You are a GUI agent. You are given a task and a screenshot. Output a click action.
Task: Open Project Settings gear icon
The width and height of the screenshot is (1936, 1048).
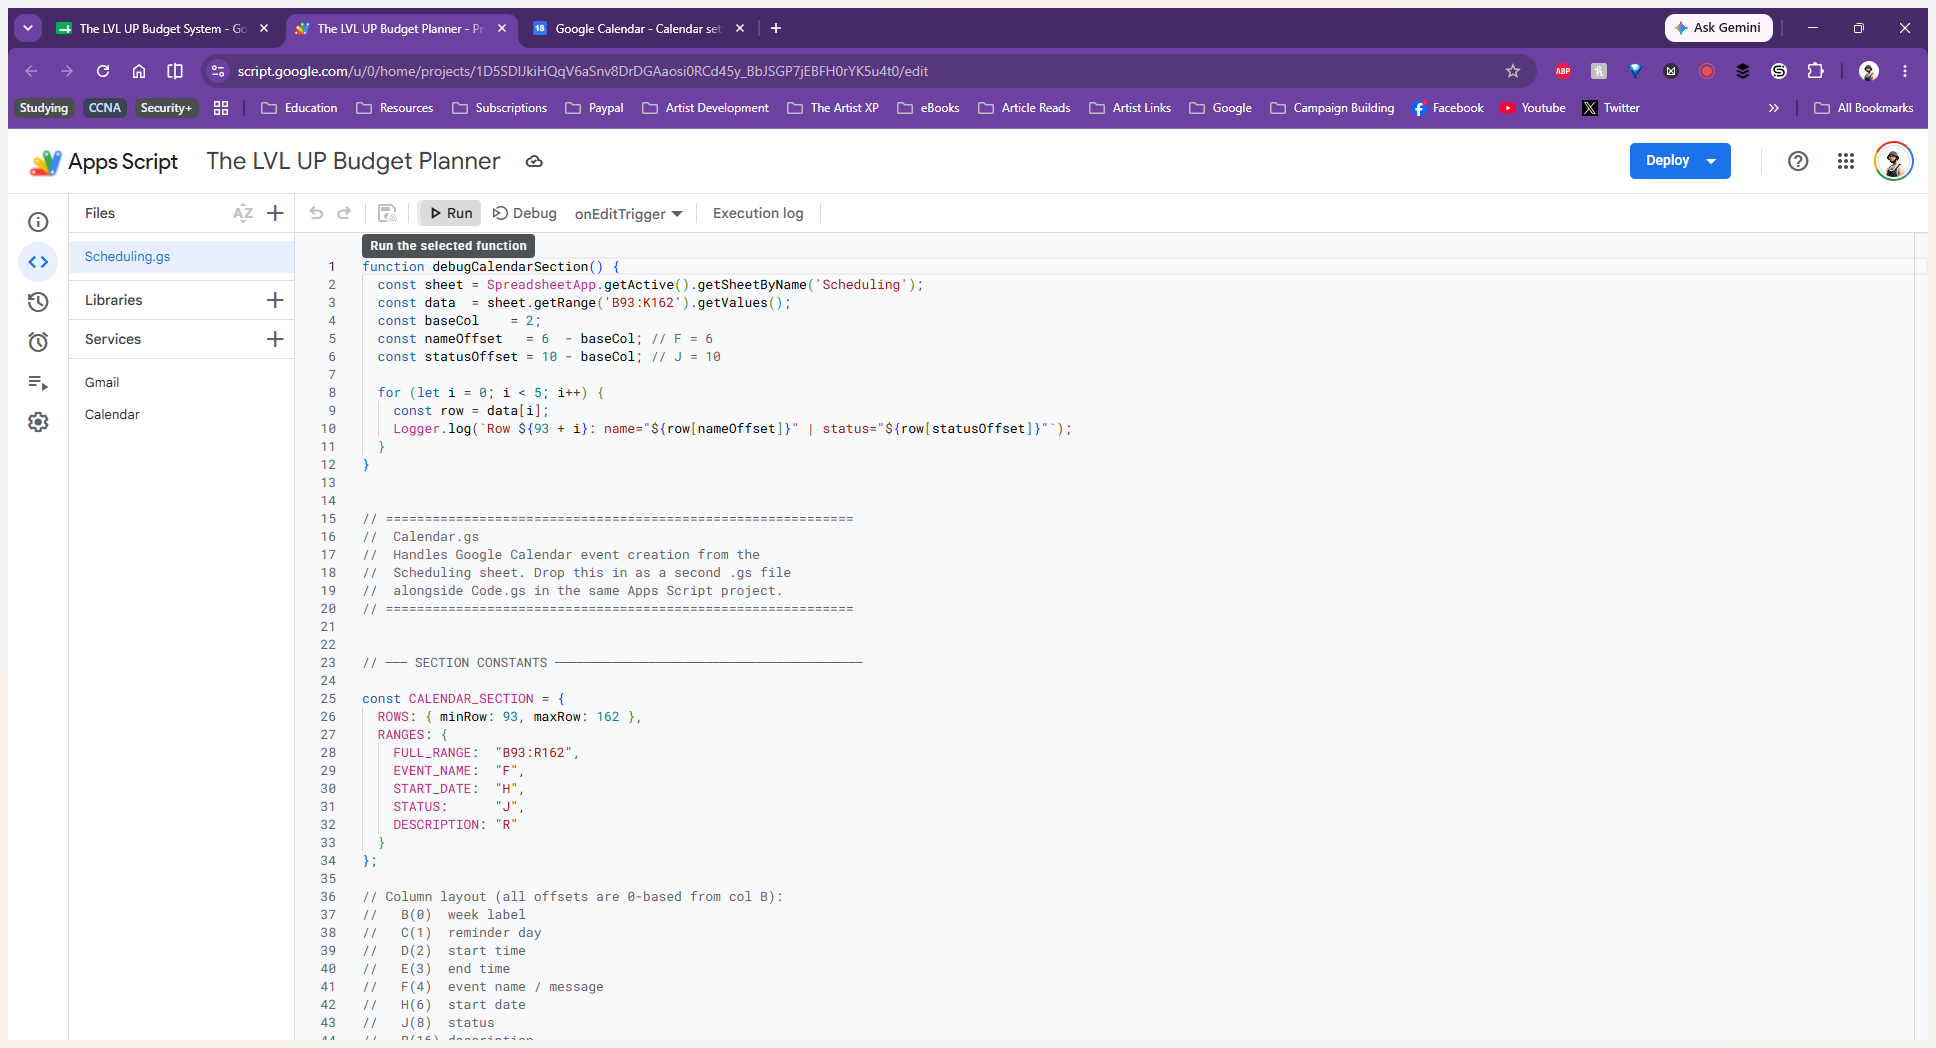click(x=38, y=422)
